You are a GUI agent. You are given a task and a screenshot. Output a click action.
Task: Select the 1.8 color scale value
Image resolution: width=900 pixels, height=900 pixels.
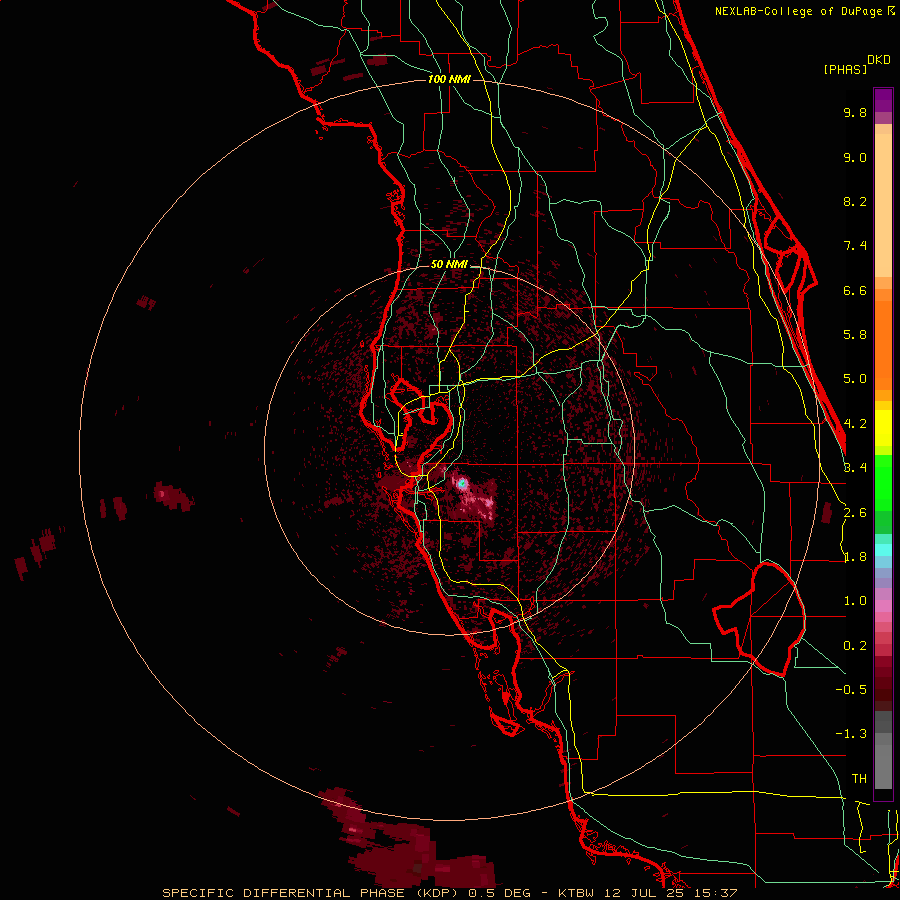855,557
